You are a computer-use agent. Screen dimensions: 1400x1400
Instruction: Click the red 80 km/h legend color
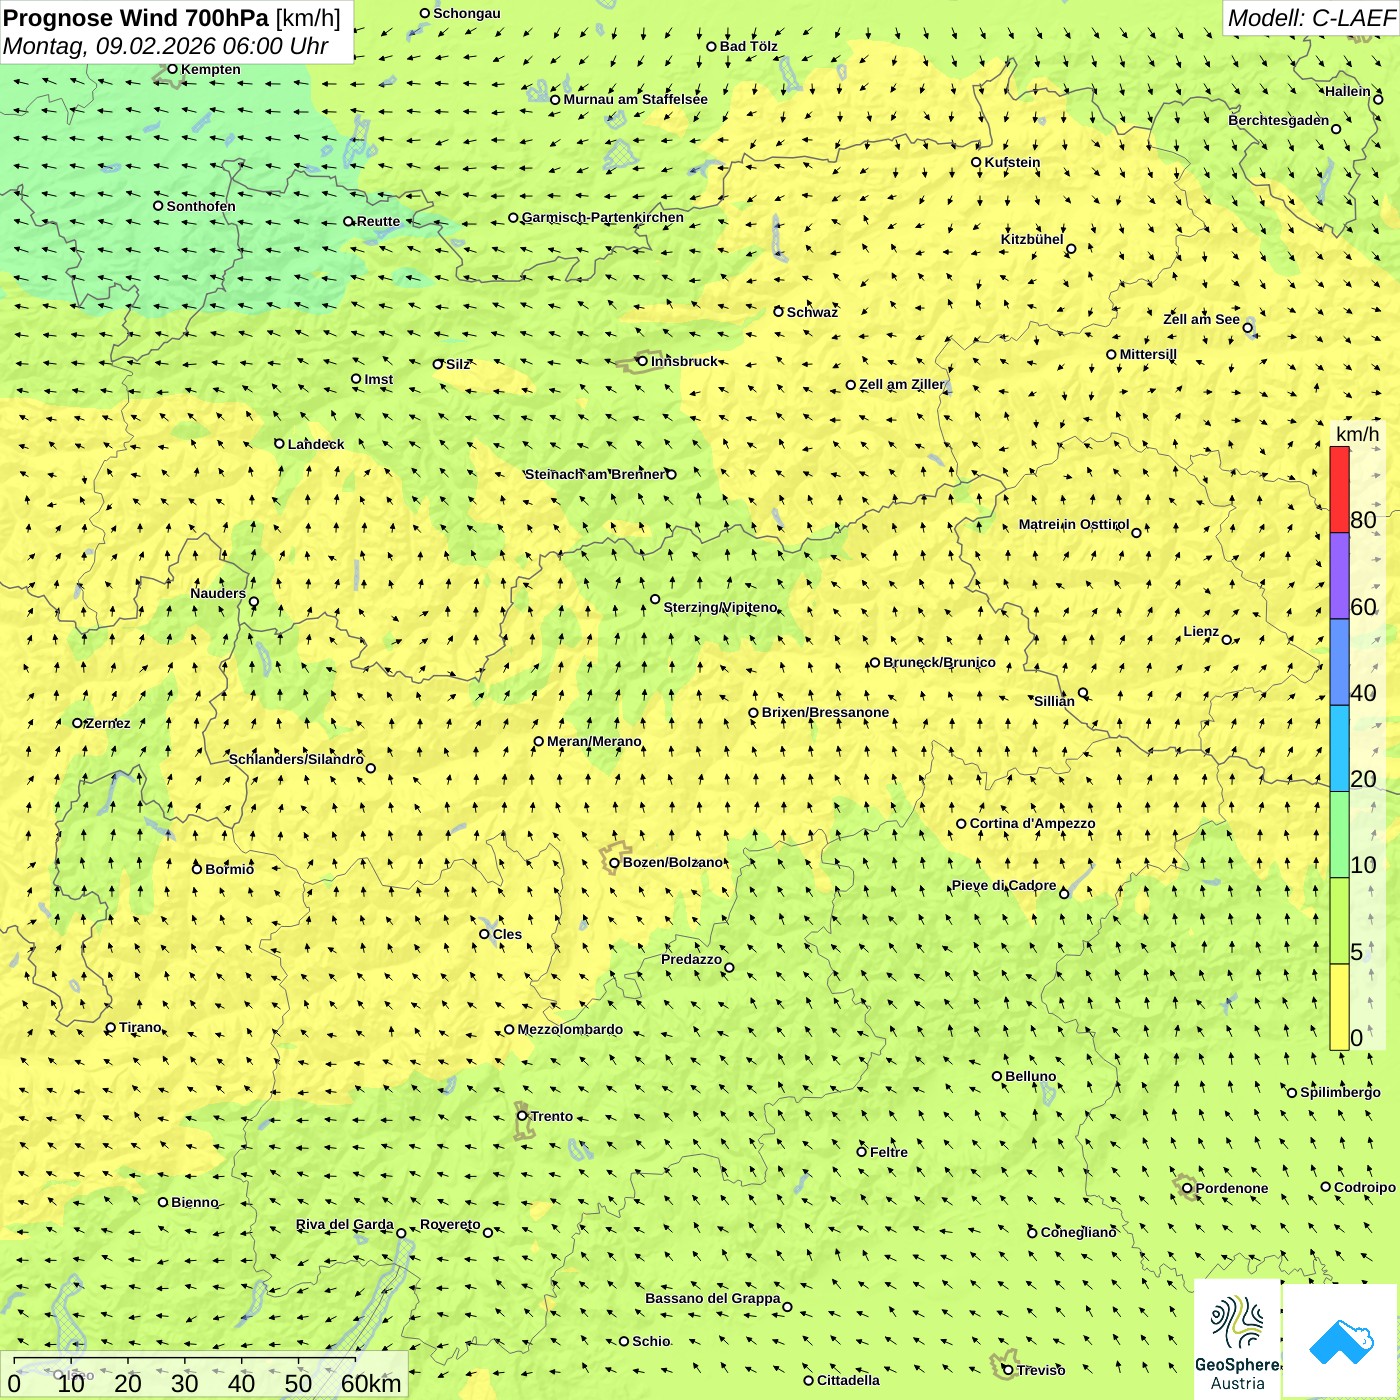pyautogui.click(x=1339, y=490)
